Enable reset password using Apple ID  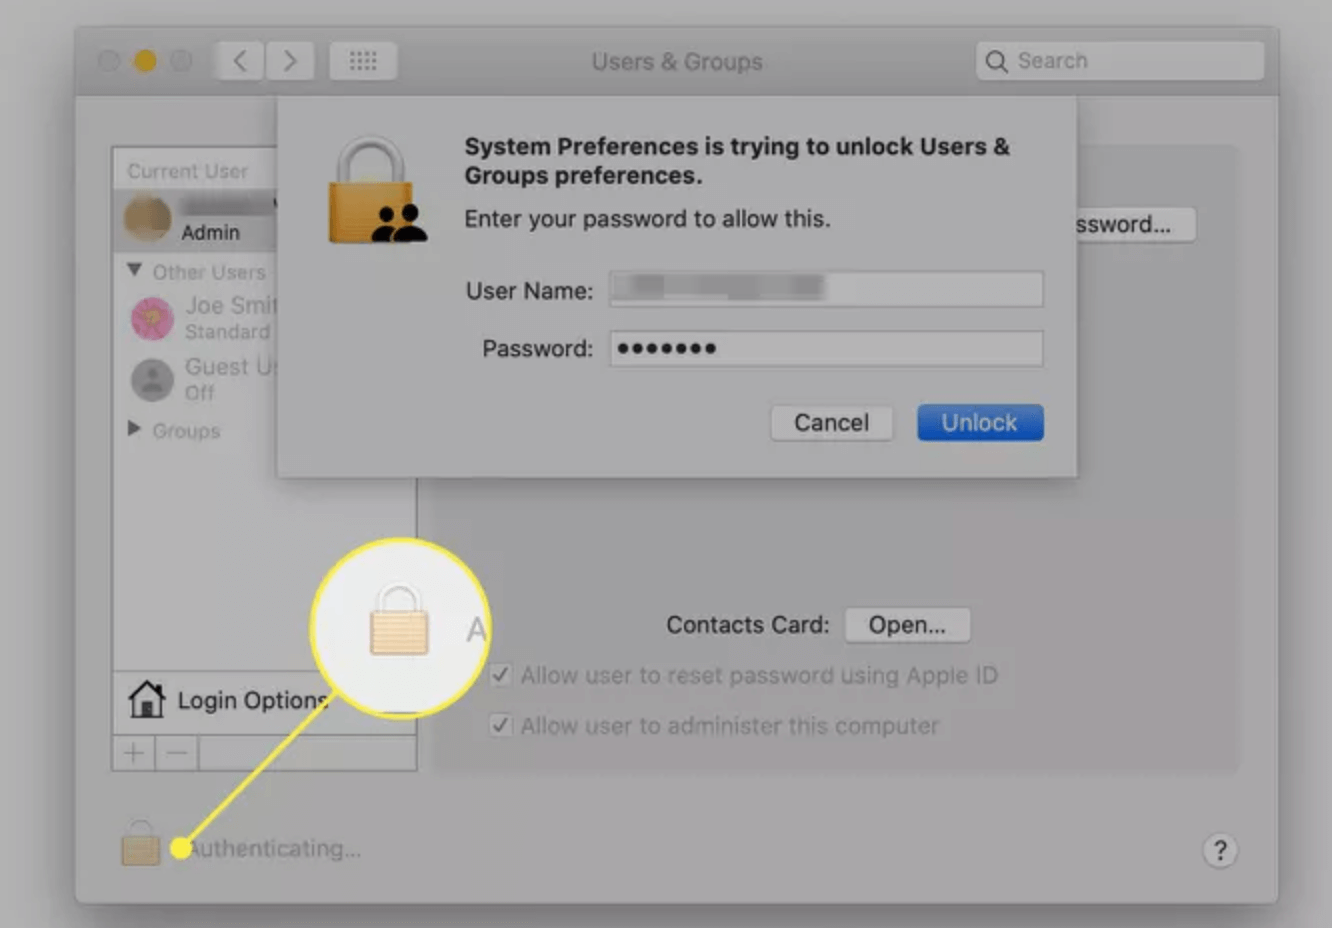pyautogui.click(x=500, y=675)
